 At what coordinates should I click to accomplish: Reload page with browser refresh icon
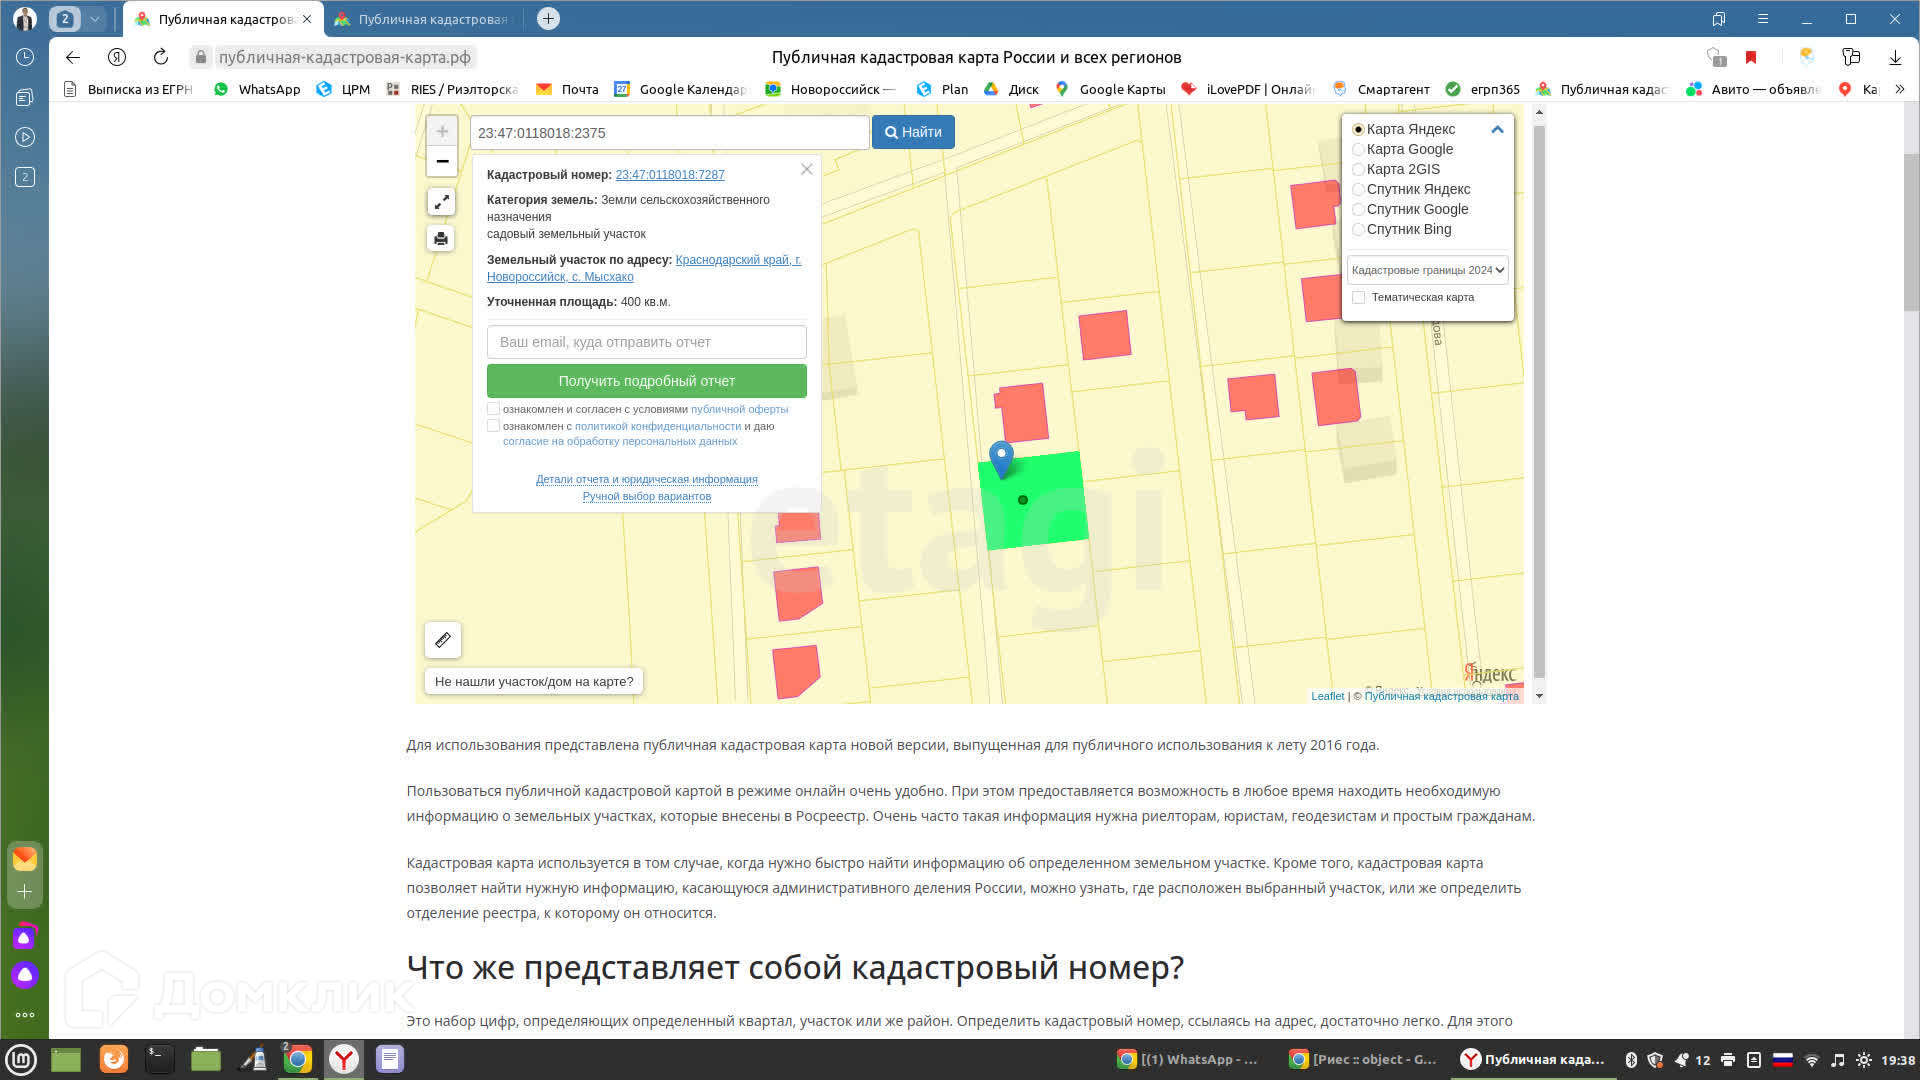161,57
